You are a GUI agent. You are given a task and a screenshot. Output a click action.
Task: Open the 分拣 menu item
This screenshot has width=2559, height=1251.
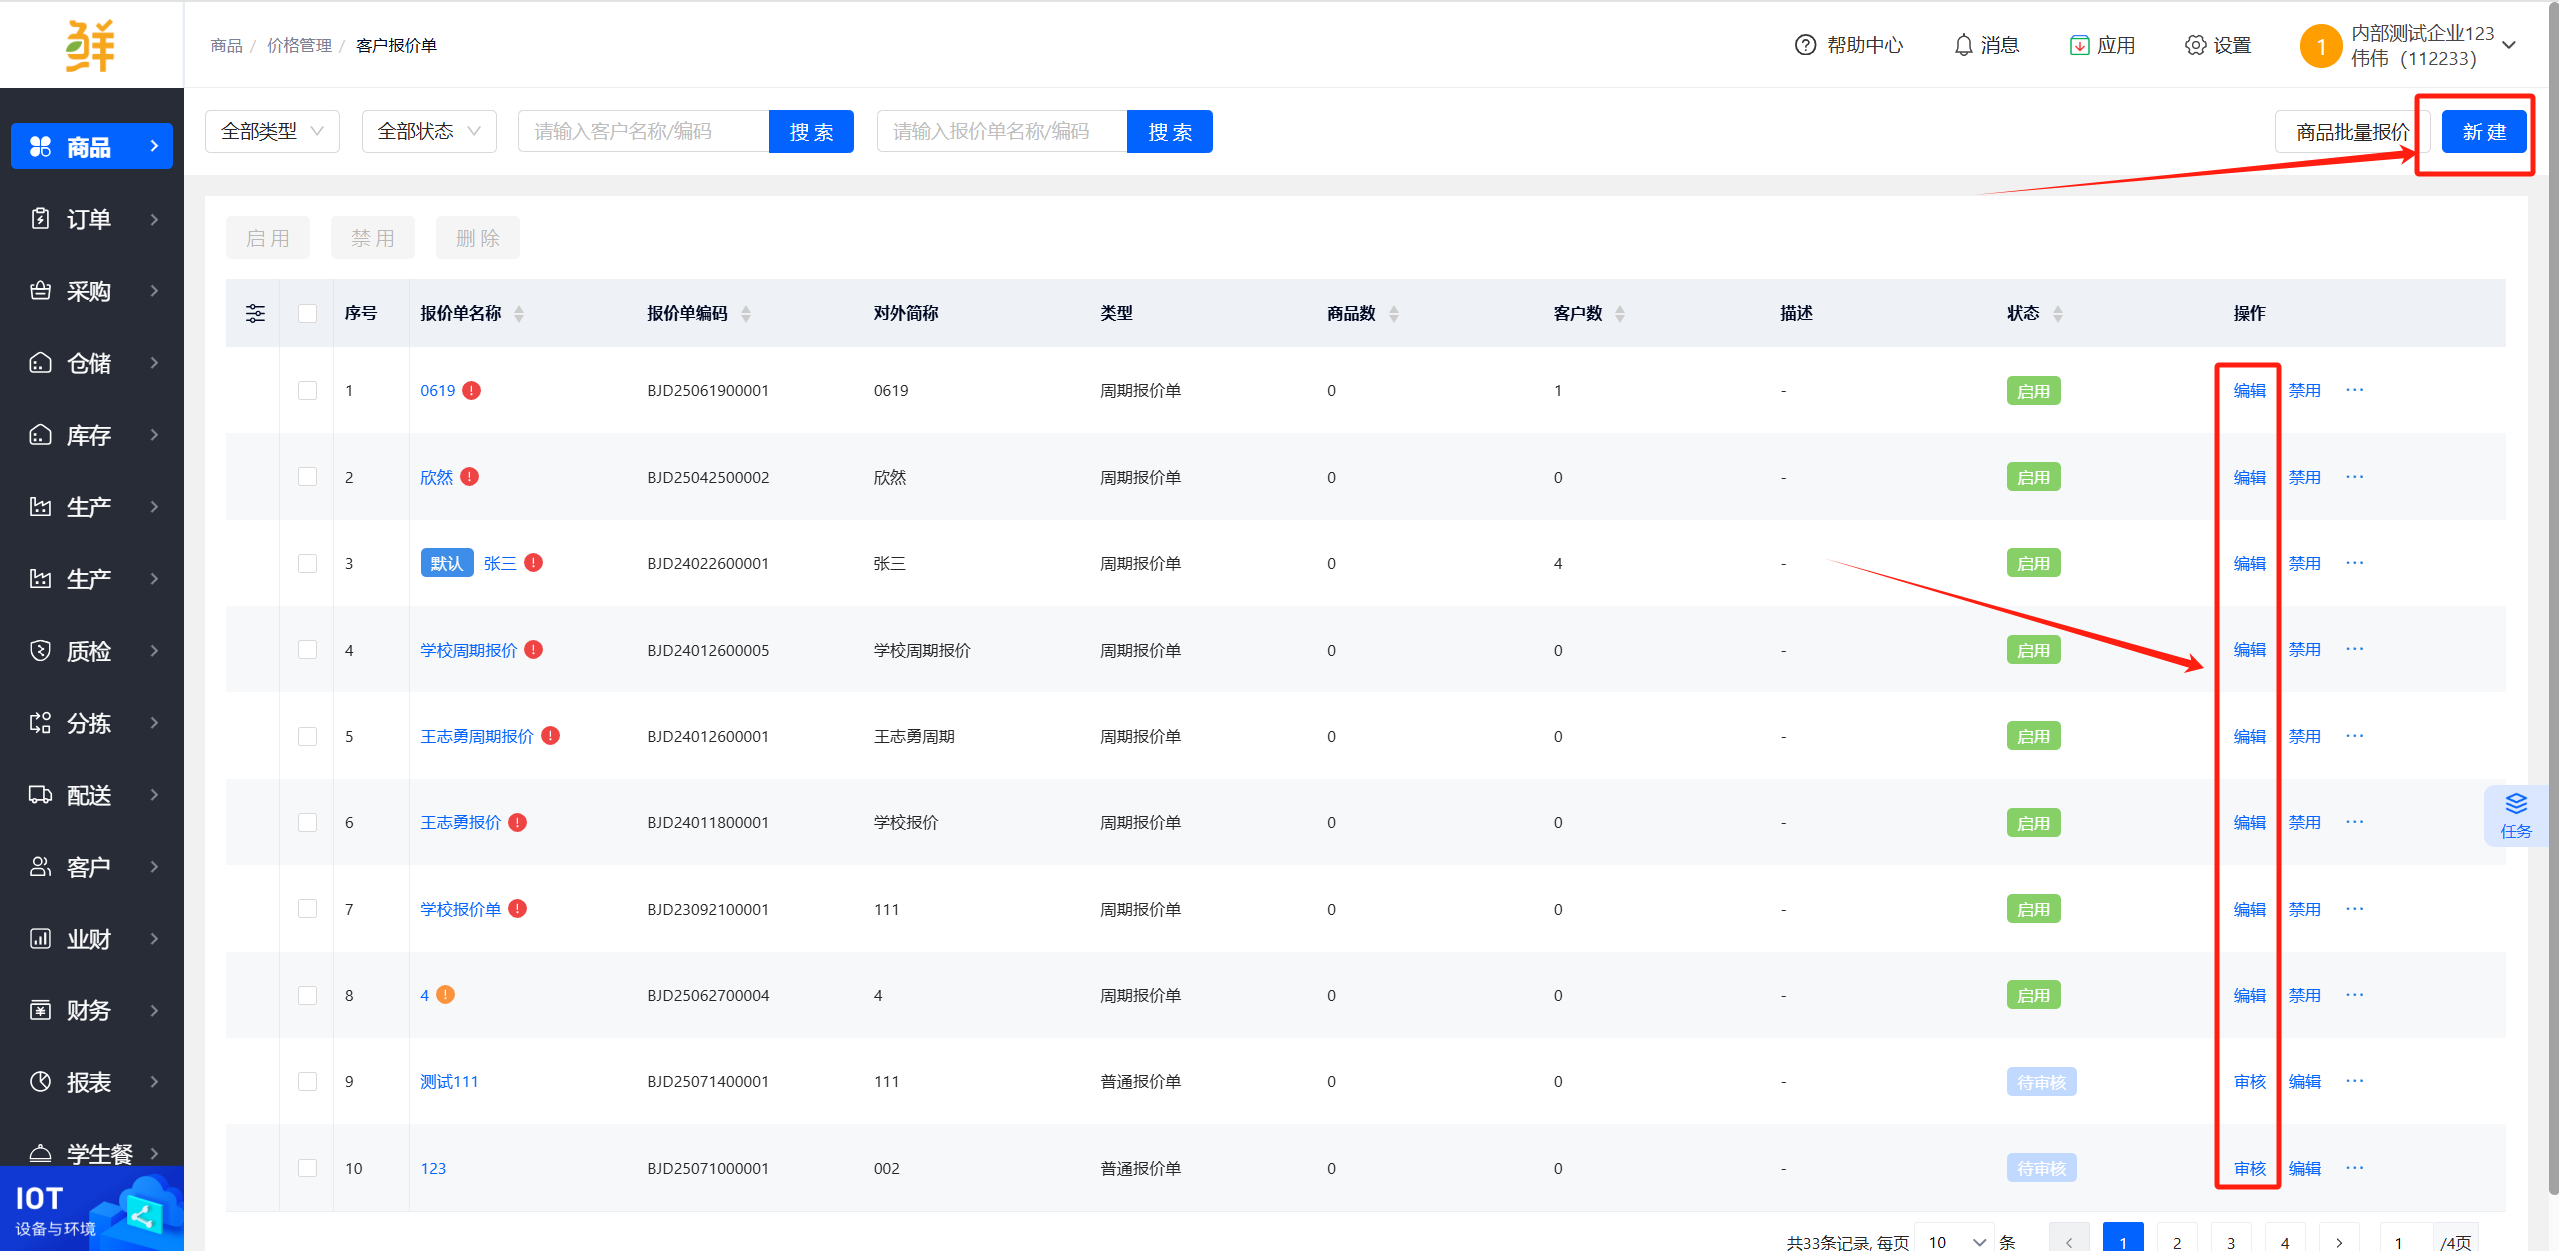92,723
